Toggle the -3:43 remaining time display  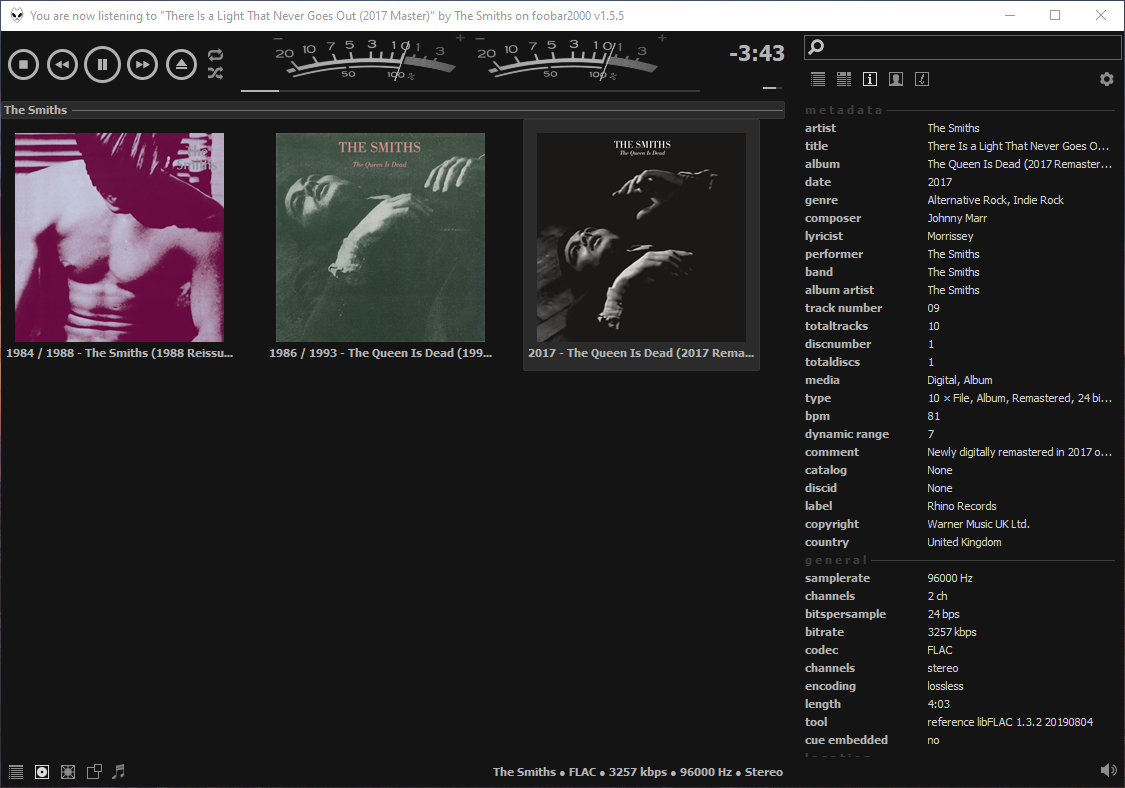(756, 53)
